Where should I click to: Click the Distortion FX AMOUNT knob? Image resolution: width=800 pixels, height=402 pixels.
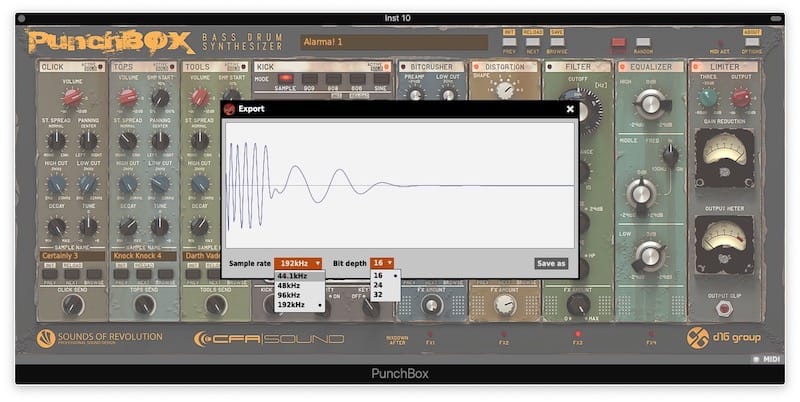(505, 305)
